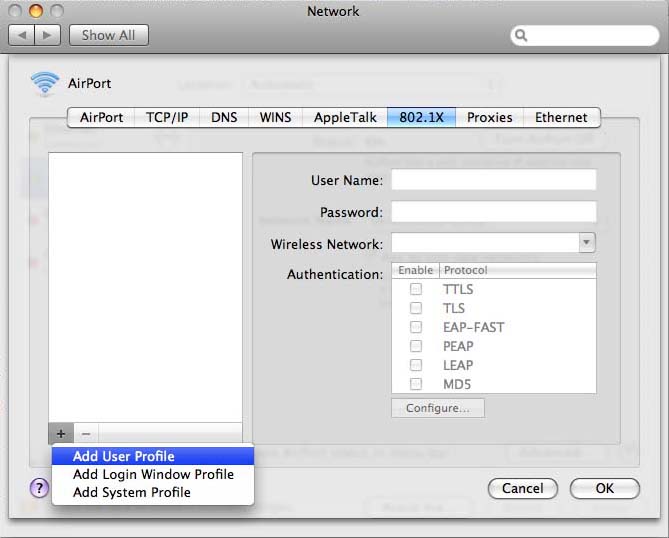Click the orange minimize window button
Screen dimensions: 669x538
[36, 11]
